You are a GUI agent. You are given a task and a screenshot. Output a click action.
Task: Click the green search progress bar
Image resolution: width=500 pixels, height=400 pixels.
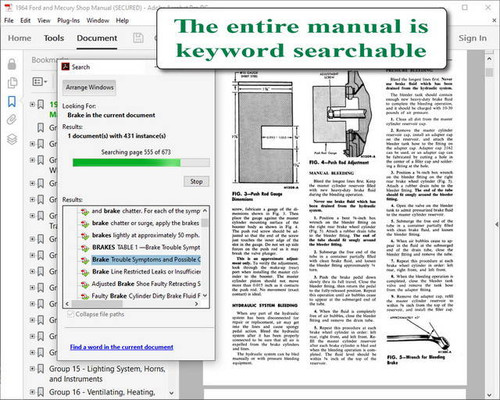point(141,163)
